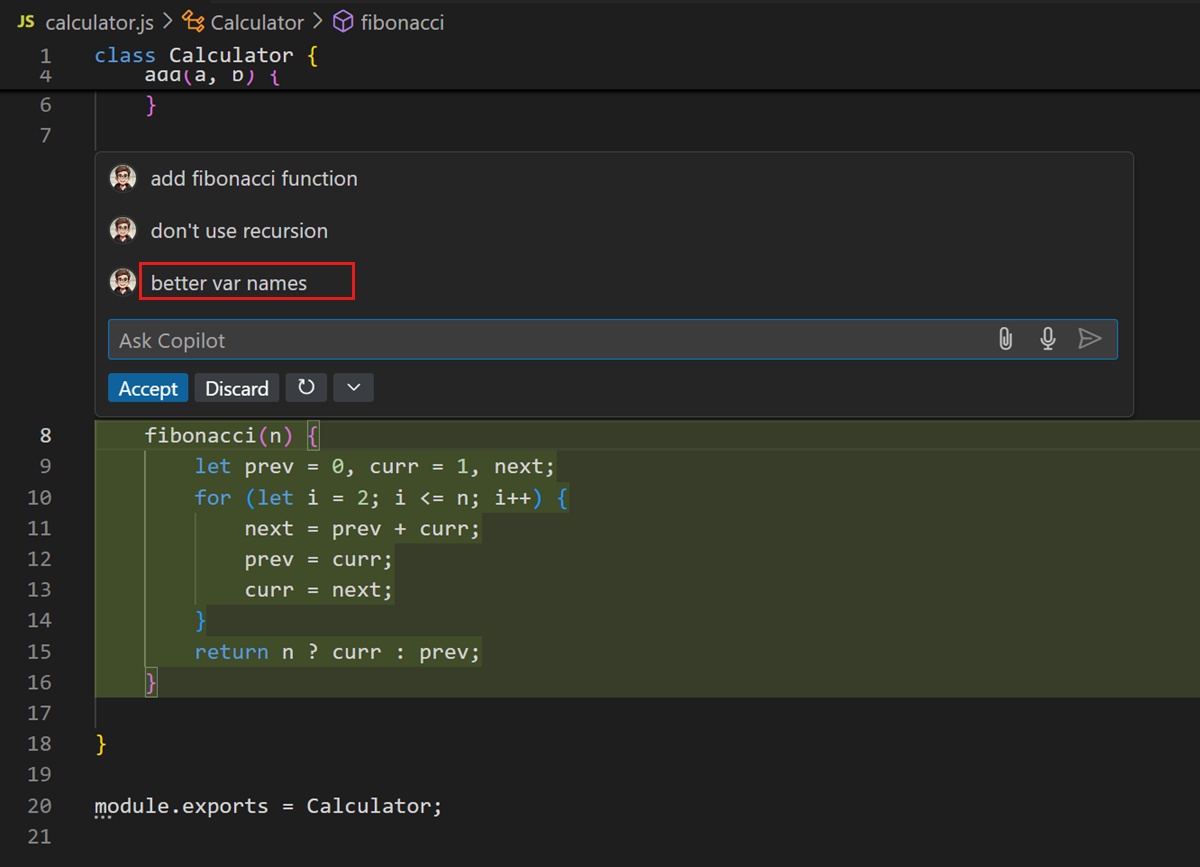Regenerate response with the retry icon

click(x=306, y=387)
